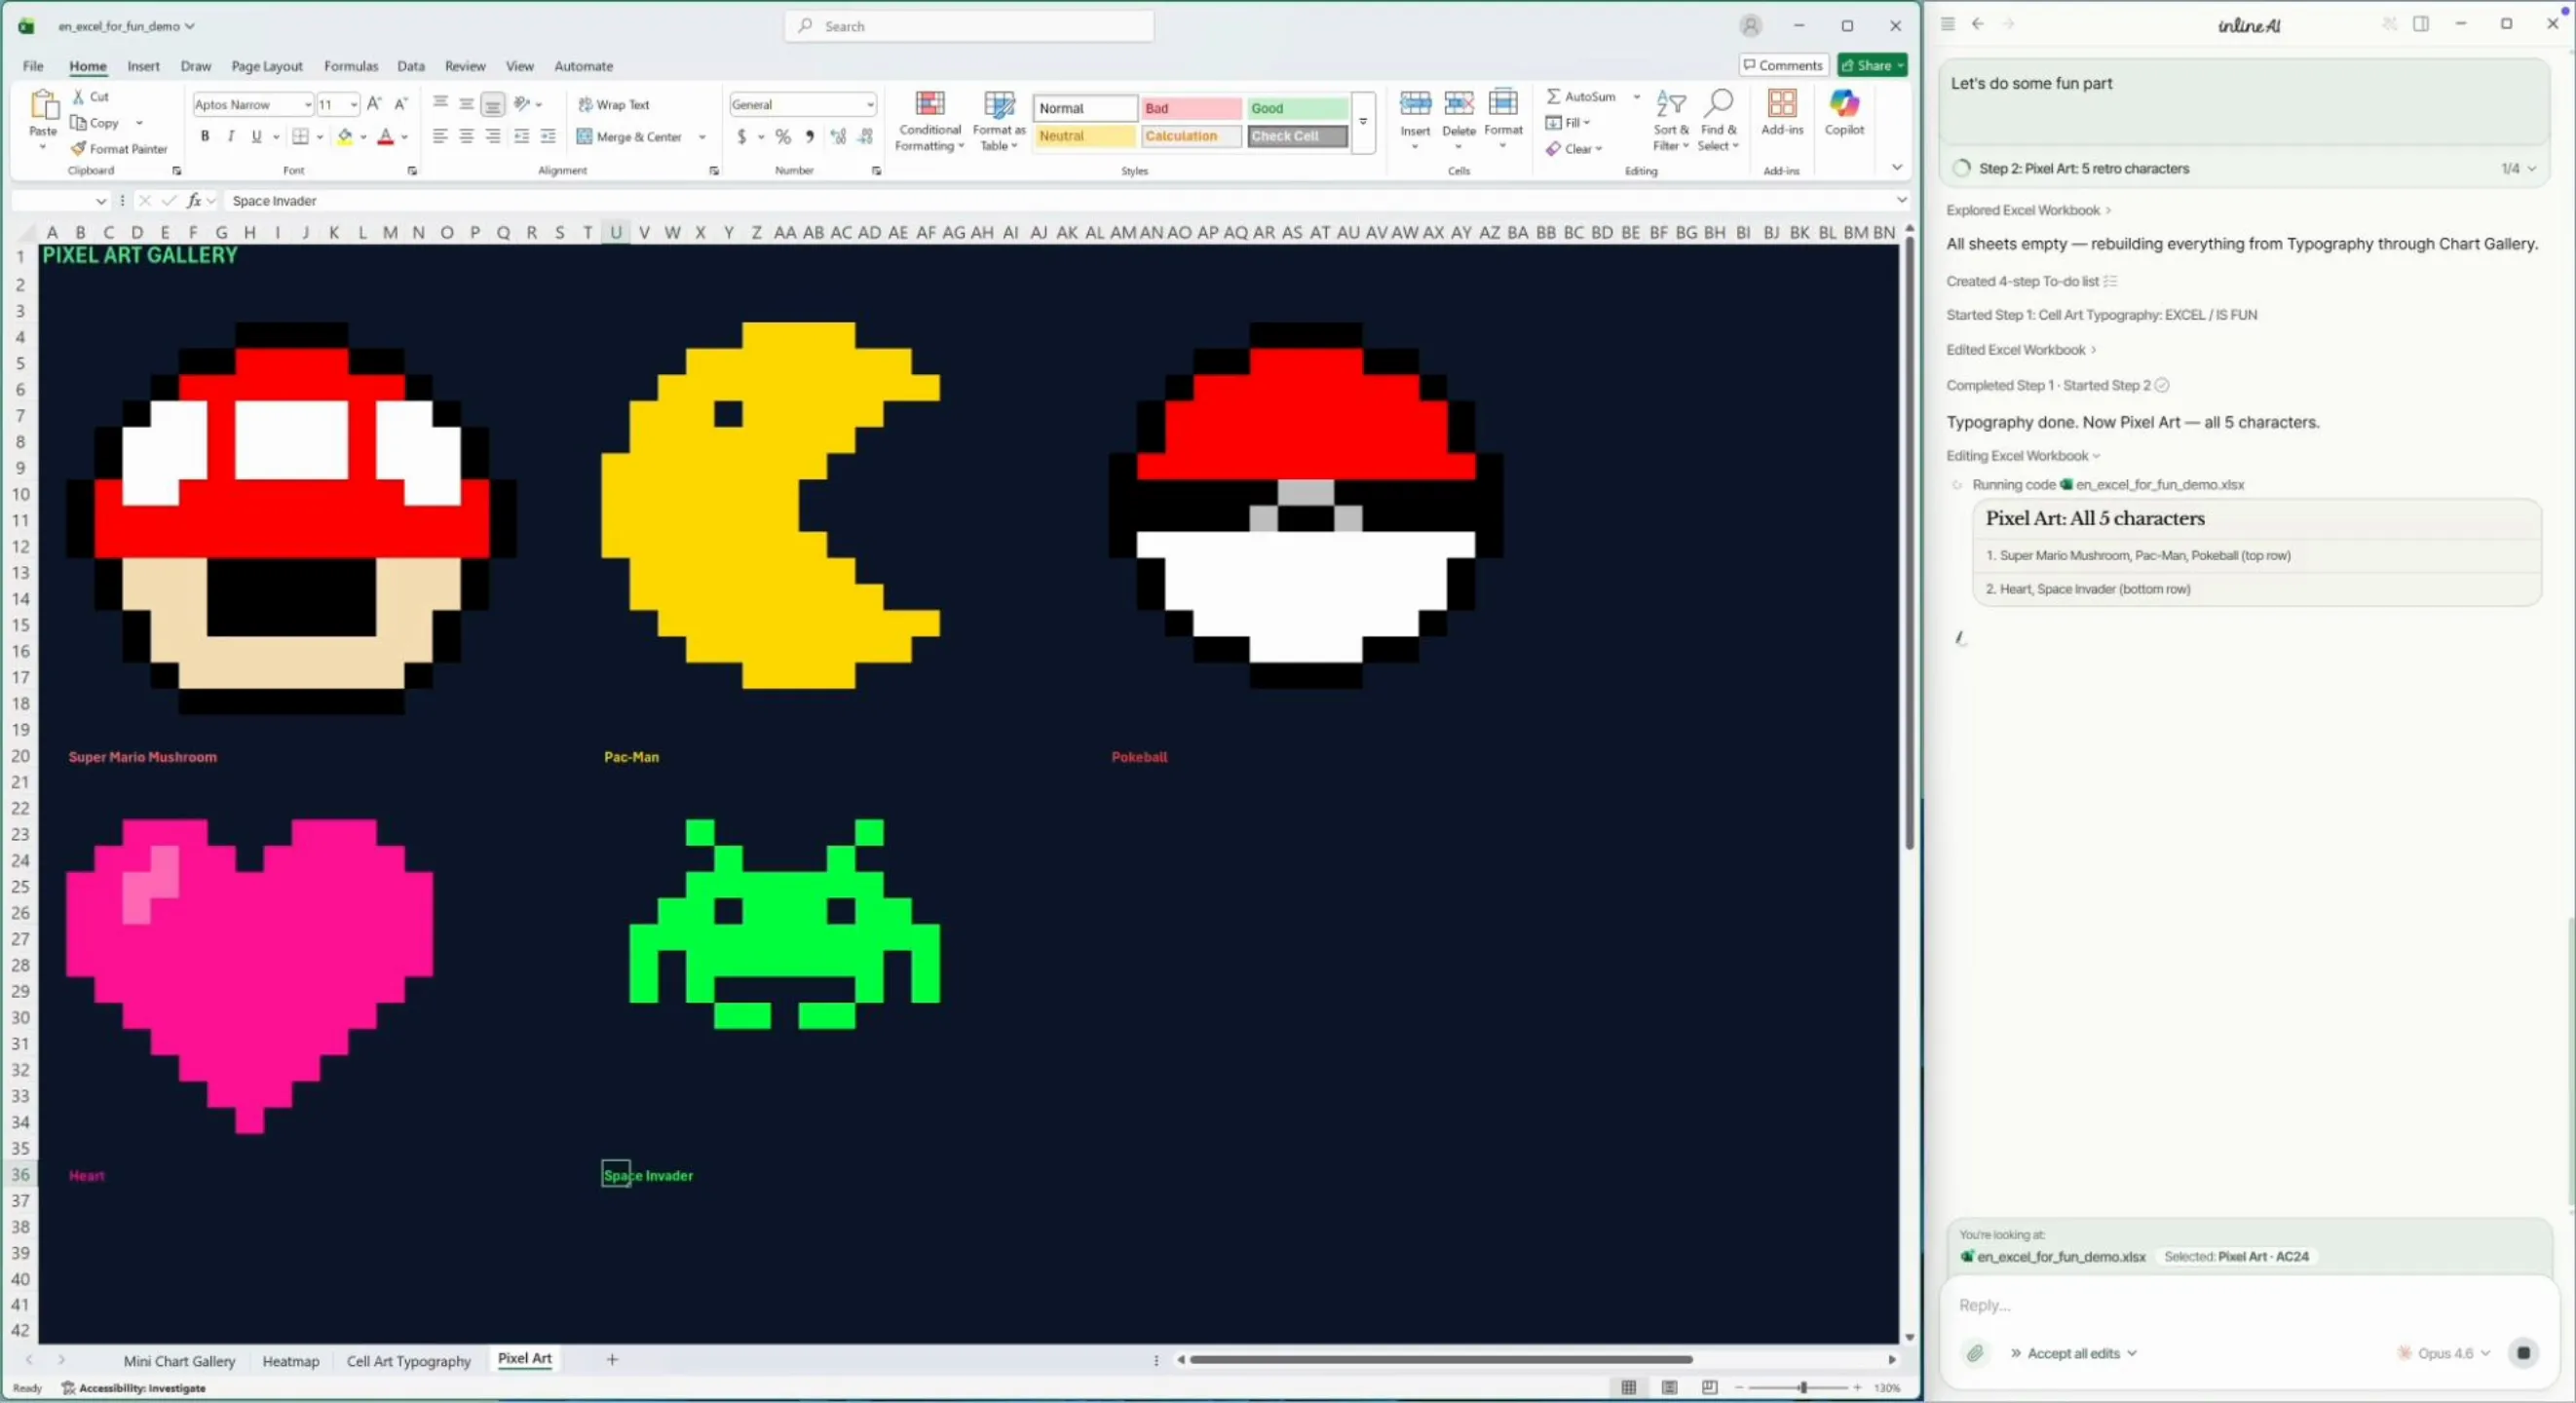Expand the General number format dropdown
Image resolution: width=2576 pixels, height=1403 pixels.
869,104
